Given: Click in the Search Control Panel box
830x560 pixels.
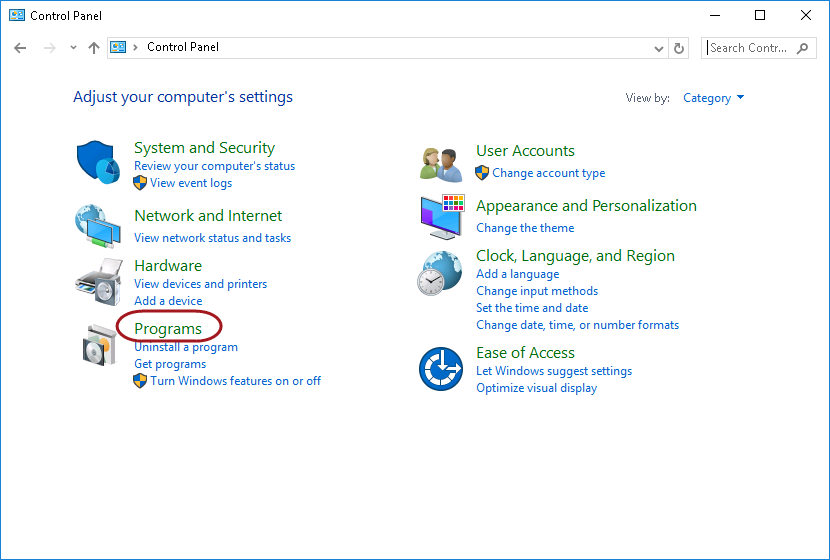Looking at the screenshot, I should [750, 47].
